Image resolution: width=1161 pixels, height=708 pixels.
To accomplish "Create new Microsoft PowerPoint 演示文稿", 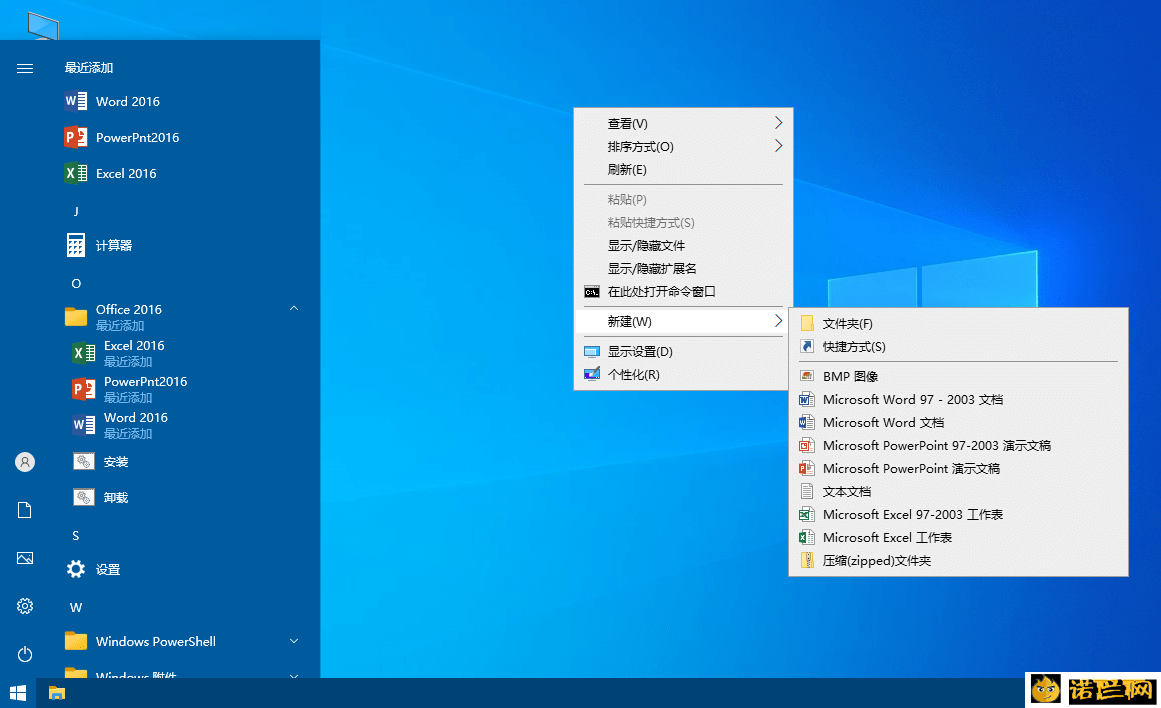I will (958, 468).
